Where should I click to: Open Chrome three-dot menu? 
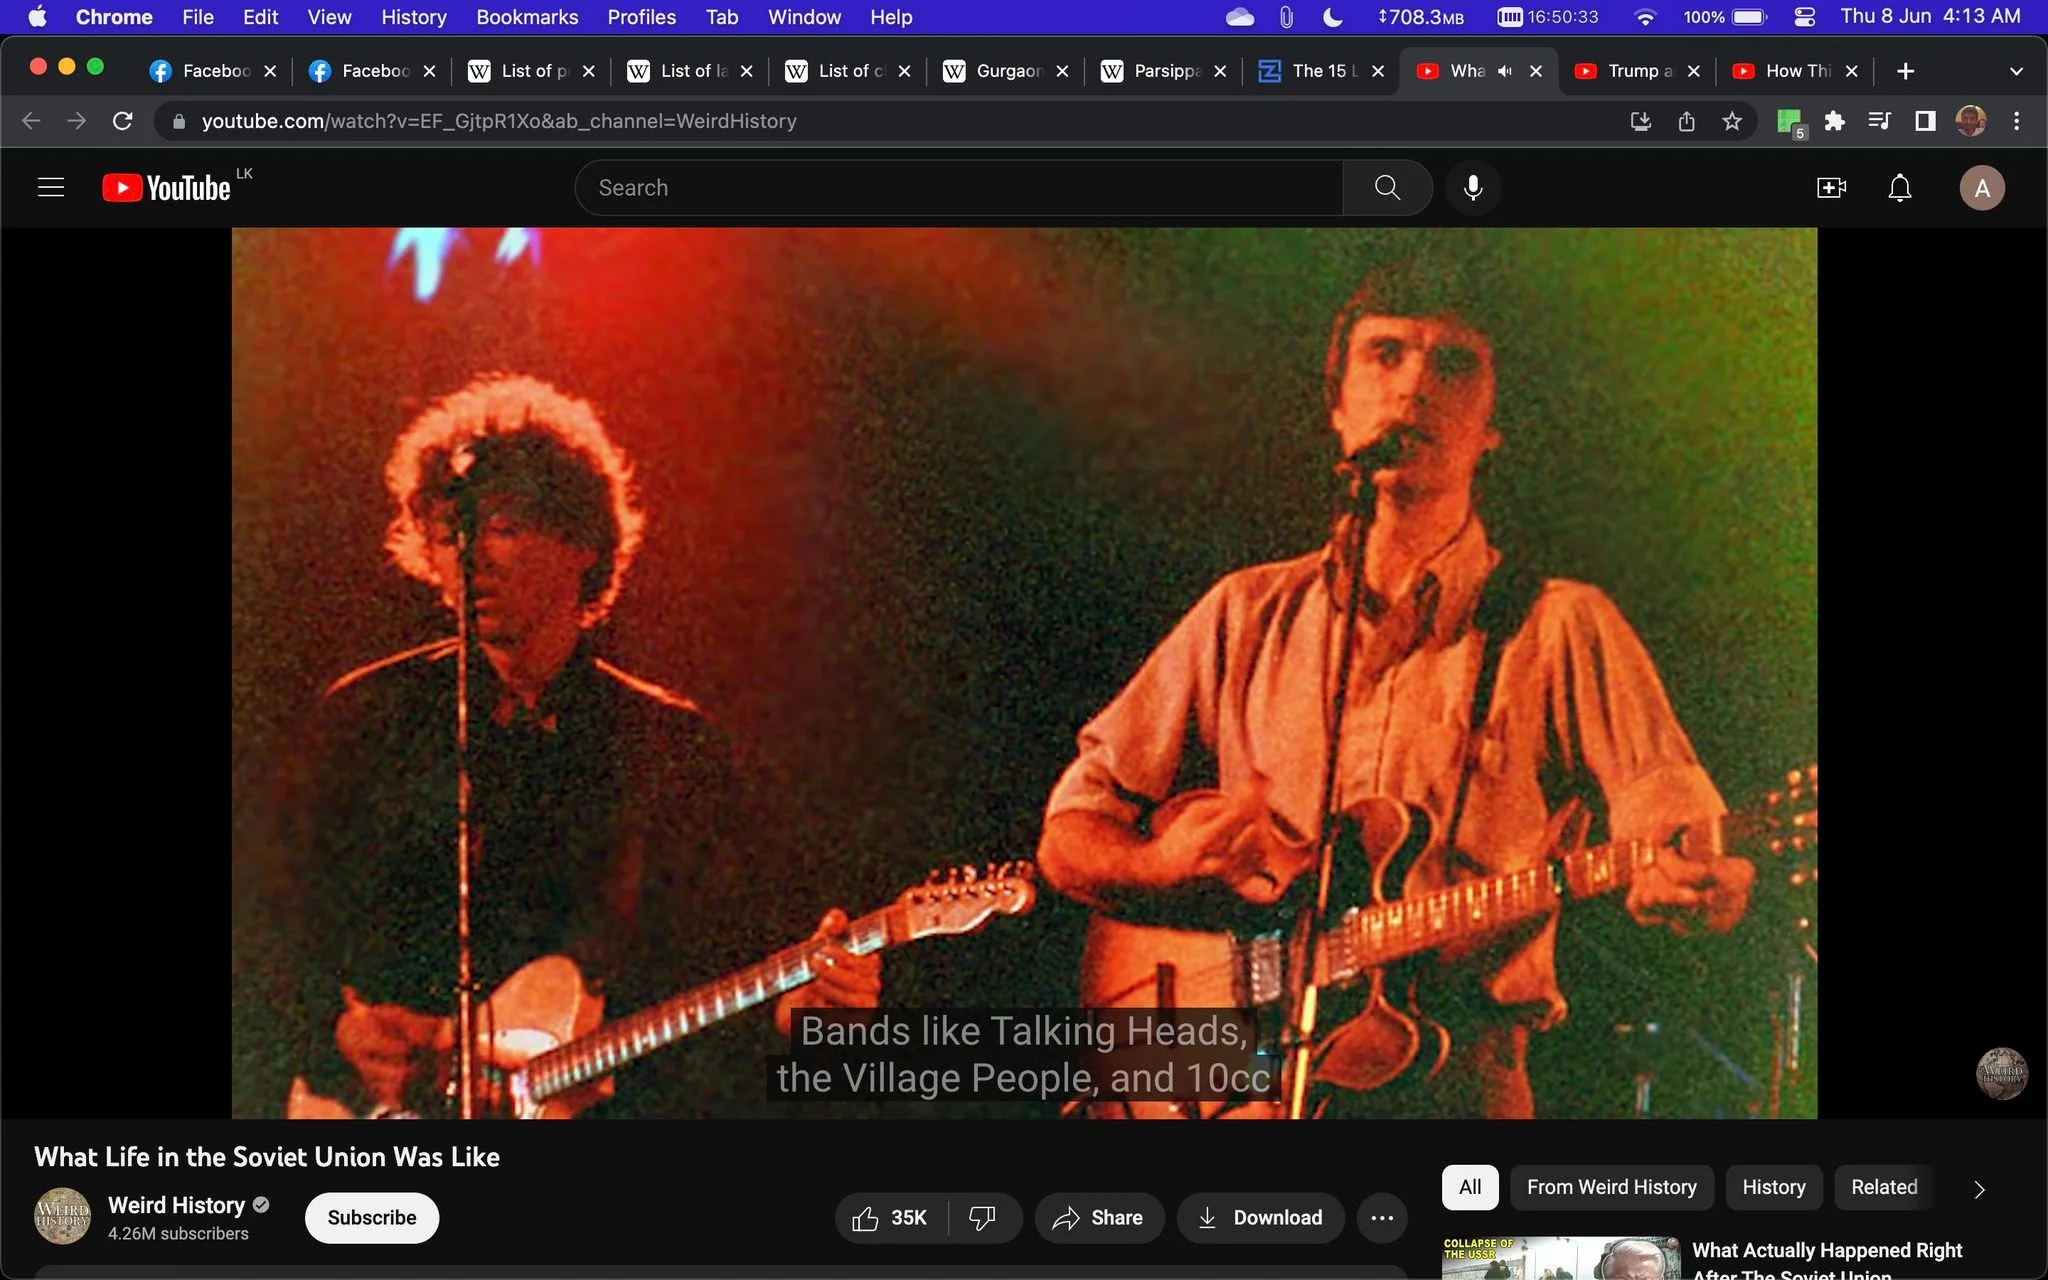2016,121
